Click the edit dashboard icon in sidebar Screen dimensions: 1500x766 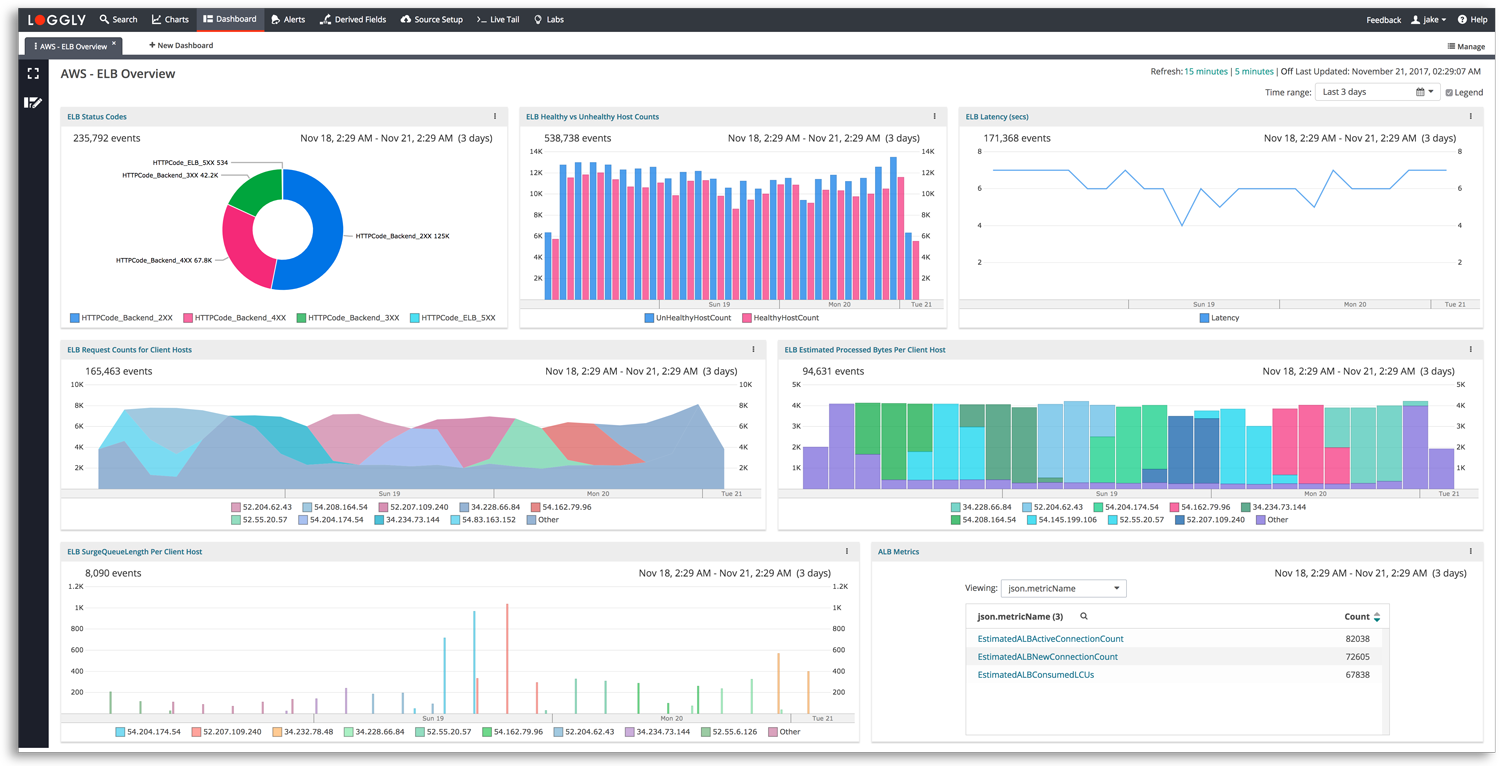click(x=33, y=102)
